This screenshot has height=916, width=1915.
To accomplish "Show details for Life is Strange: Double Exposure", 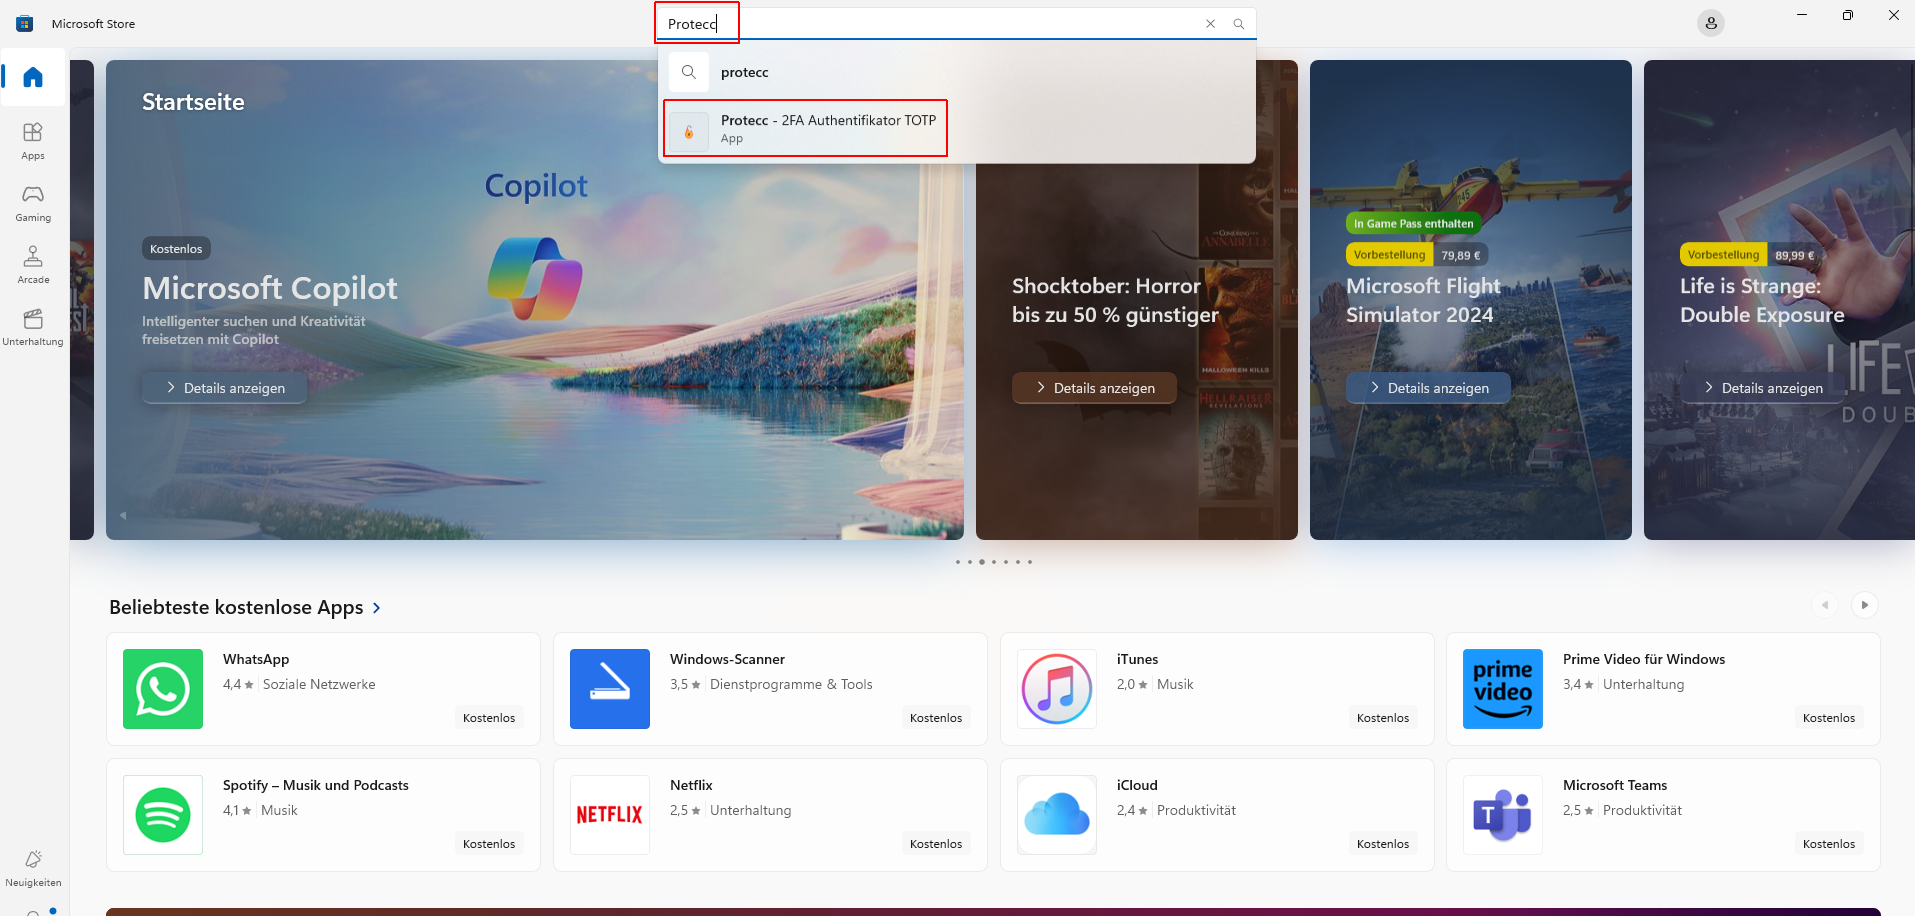I will pos(1763,388).
